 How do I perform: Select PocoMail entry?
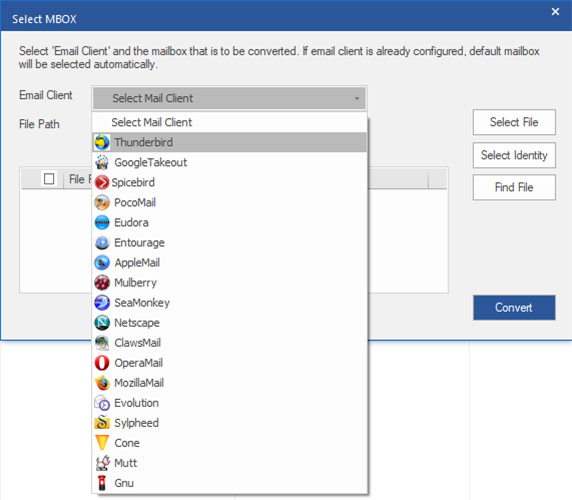229,202
